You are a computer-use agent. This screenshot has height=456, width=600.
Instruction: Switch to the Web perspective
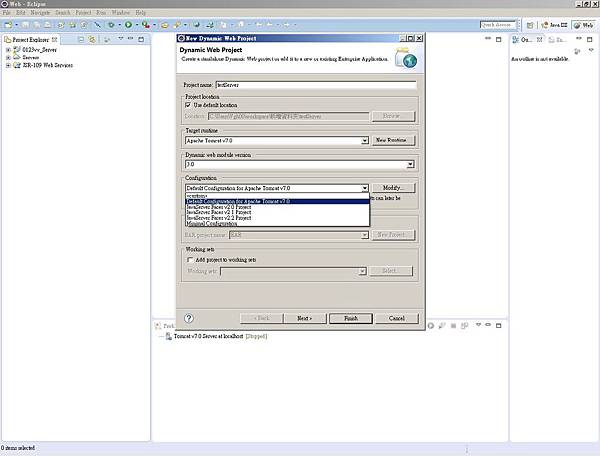[584, 25]
